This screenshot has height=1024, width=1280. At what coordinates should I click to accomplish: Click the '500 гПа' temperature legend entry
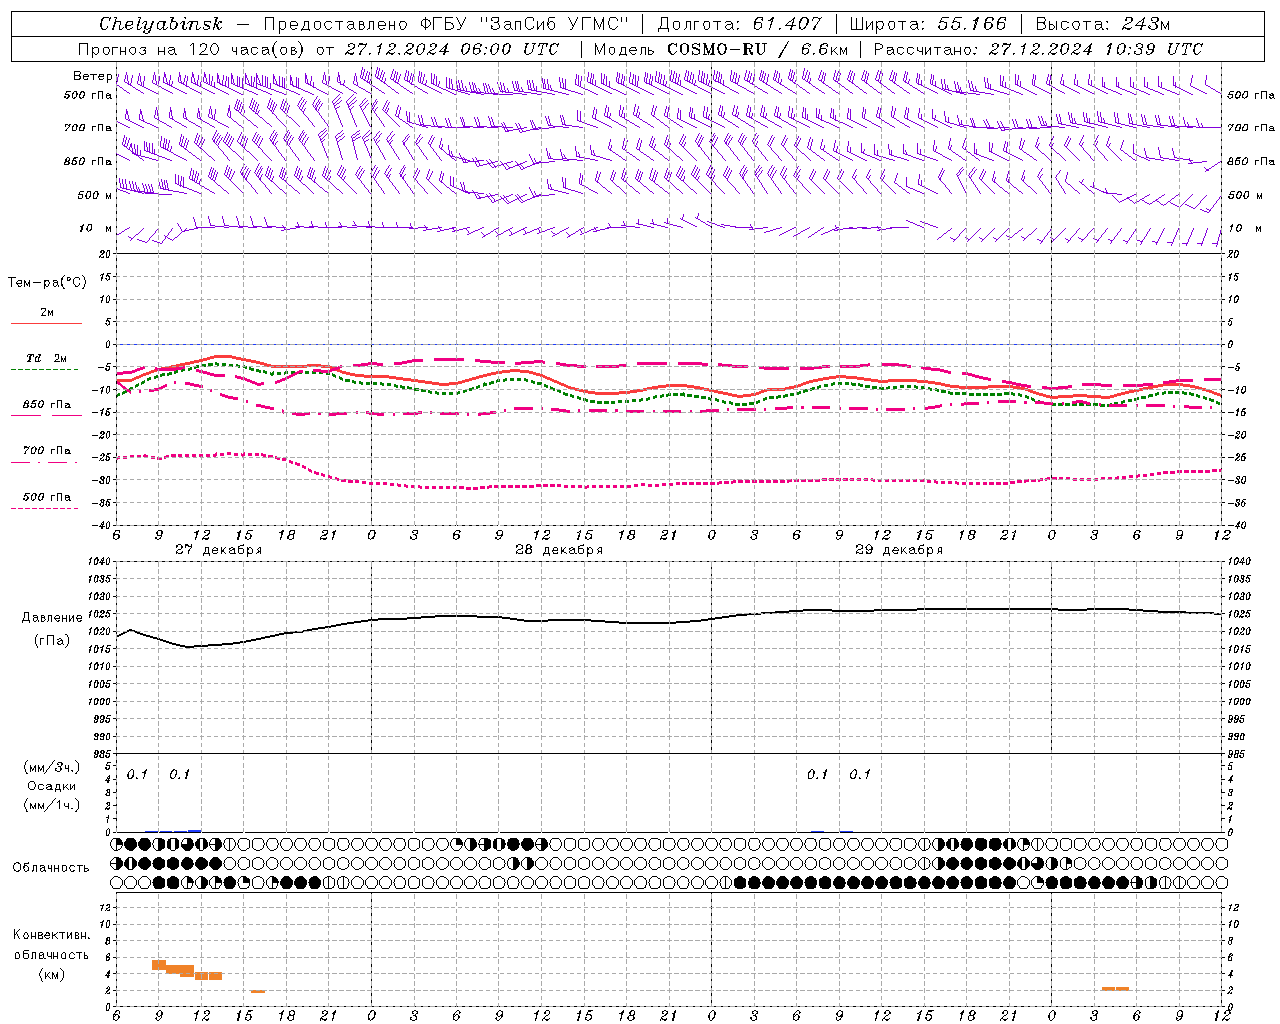(46, 497)
